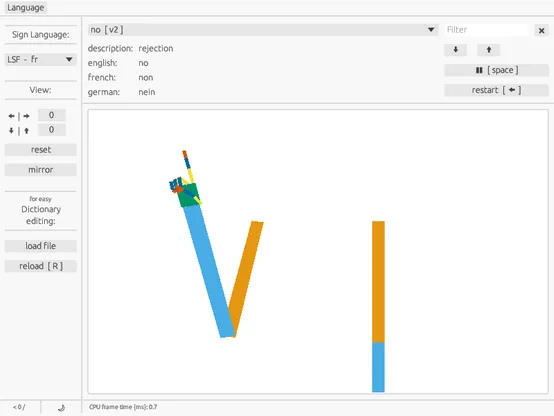This screenshot has height=416, width=554.
Task: Reload the dictionary with reload [R]
Action: click(41, 266)
